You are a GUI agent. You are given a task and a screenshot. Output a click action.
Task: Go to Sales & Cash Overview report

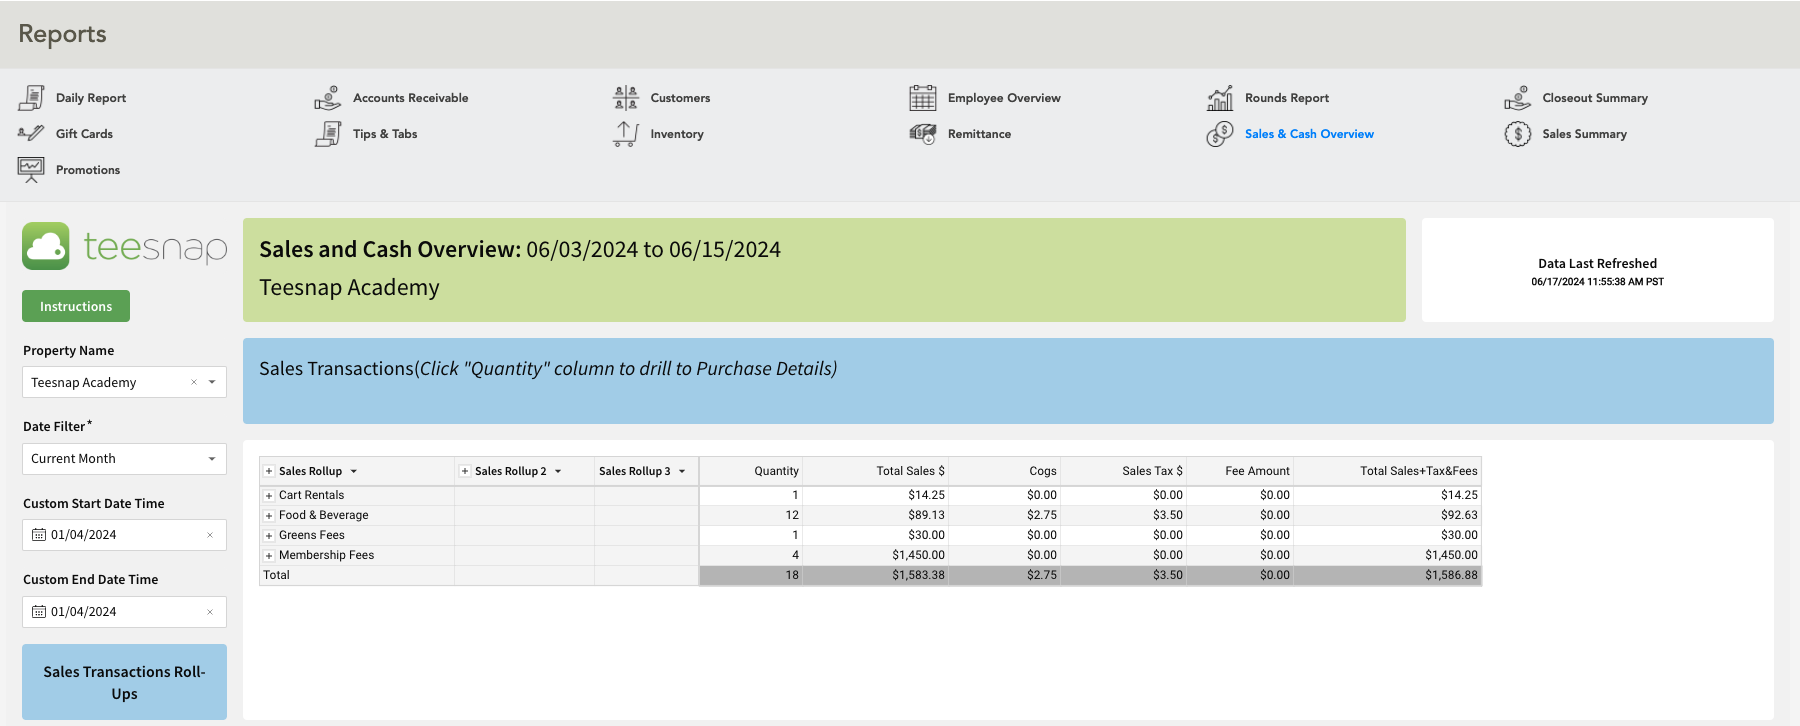(1308, 134)
